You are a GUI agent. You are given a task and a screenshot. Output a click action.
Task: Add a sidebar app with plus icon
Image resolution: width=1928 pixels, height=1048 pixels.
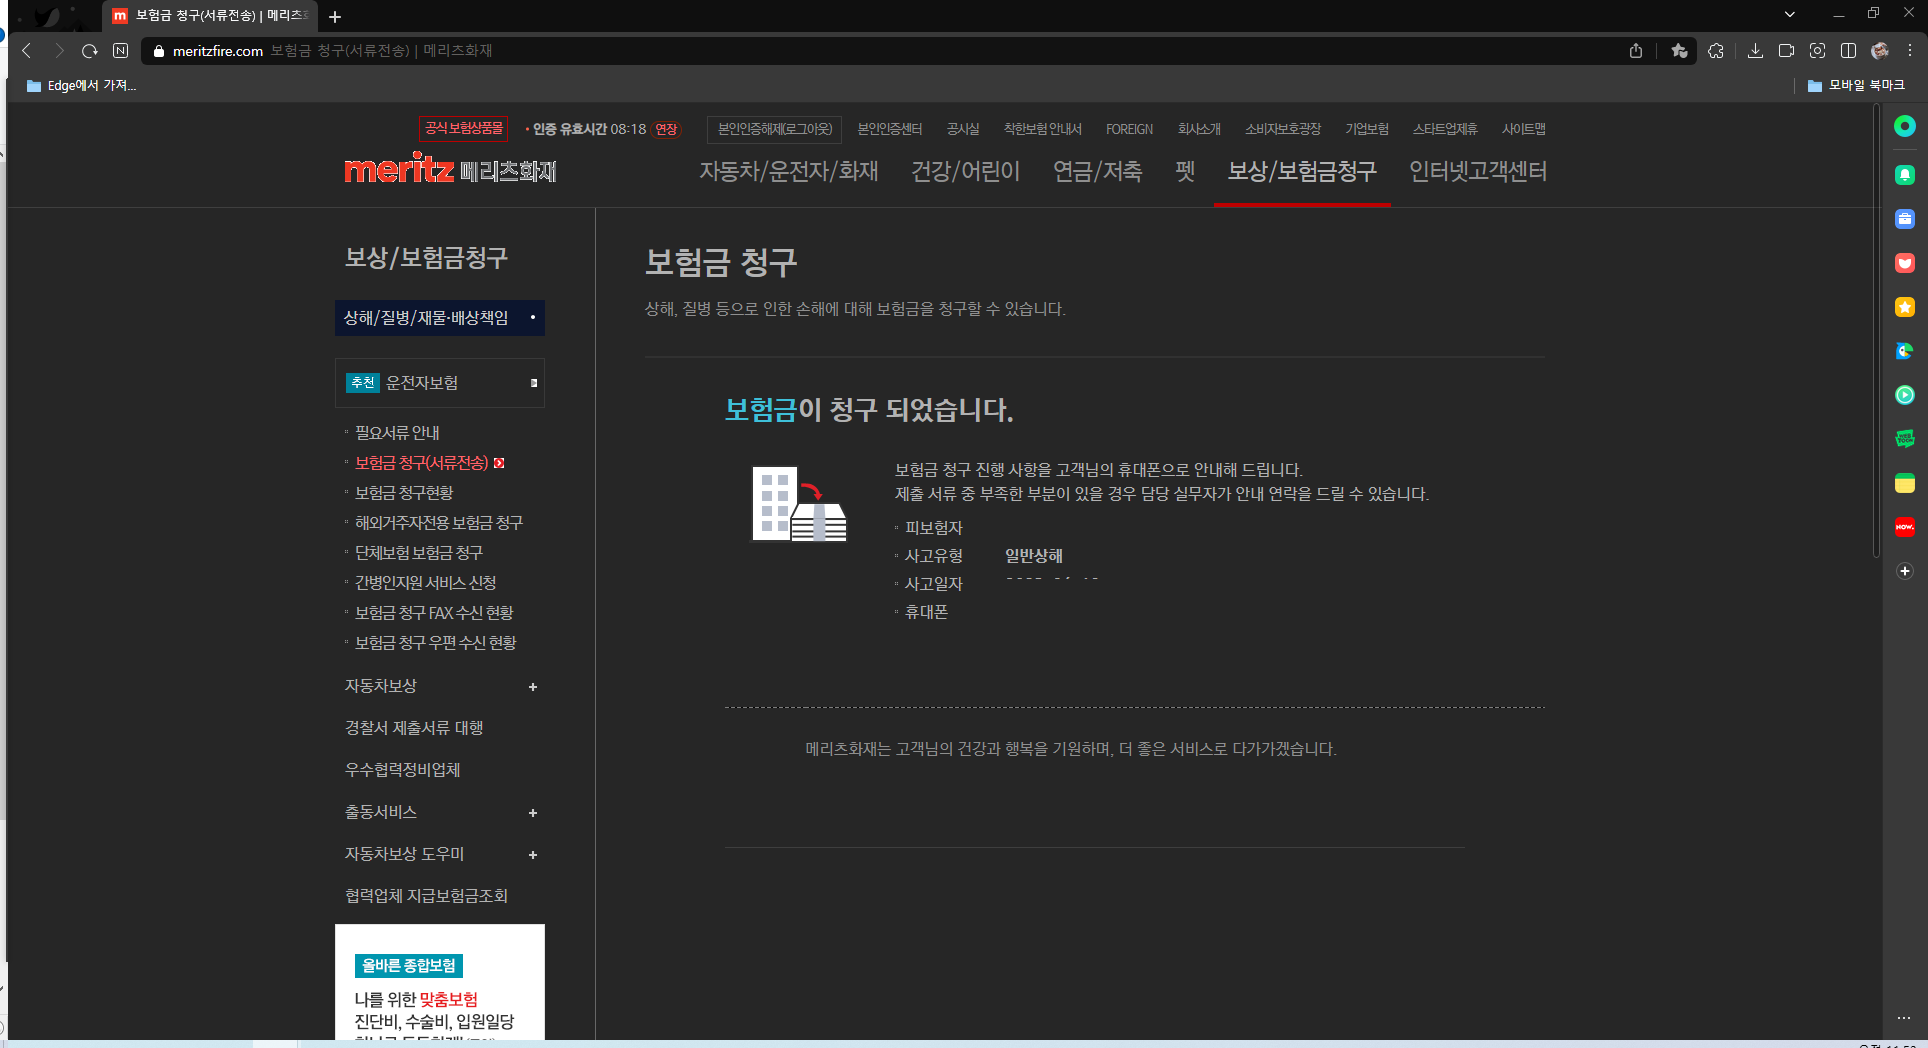1905,571
